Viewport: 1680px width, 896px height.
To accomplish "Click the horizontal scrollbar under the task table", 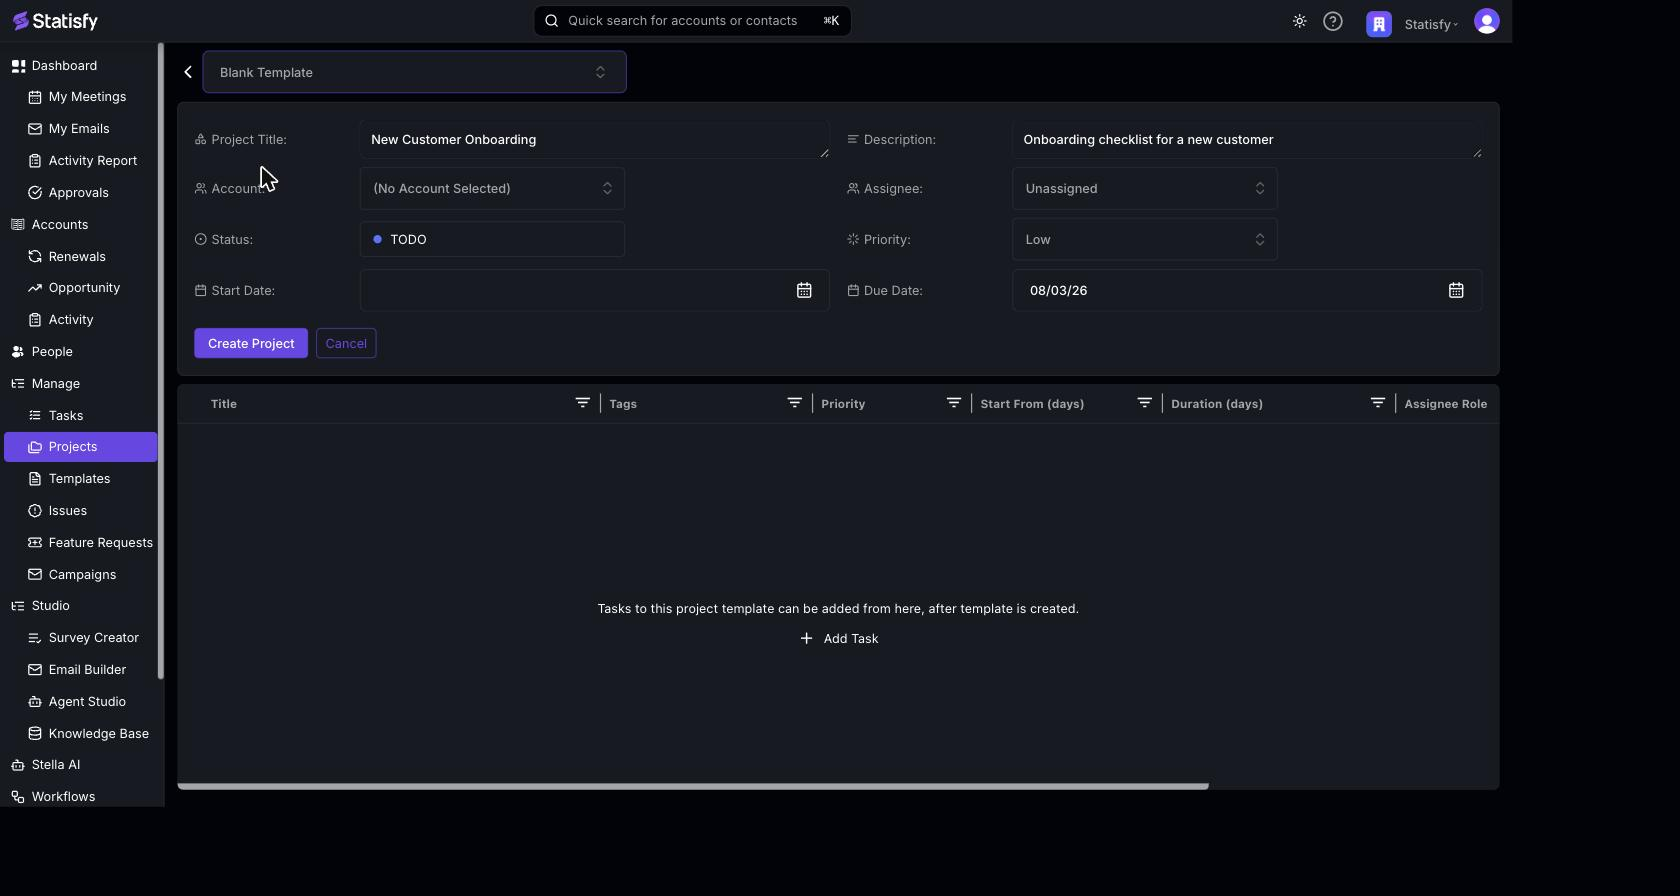I will (693, 786).
